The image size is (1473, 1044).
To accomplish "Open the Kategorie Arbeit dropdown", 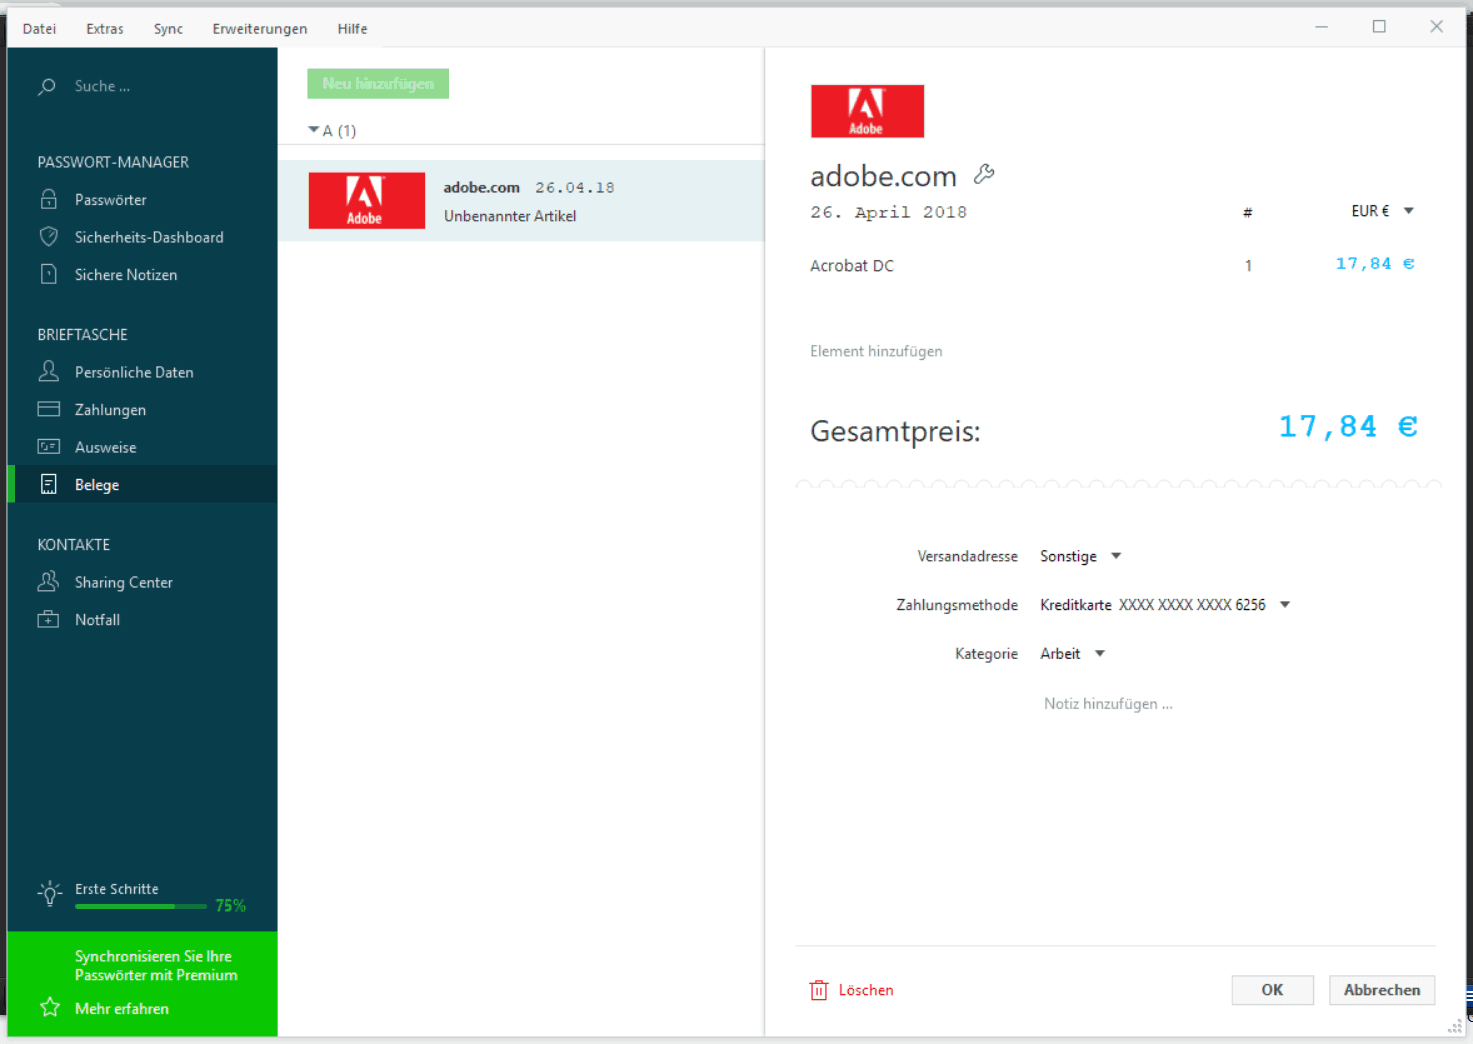I will click(1072, 654).
